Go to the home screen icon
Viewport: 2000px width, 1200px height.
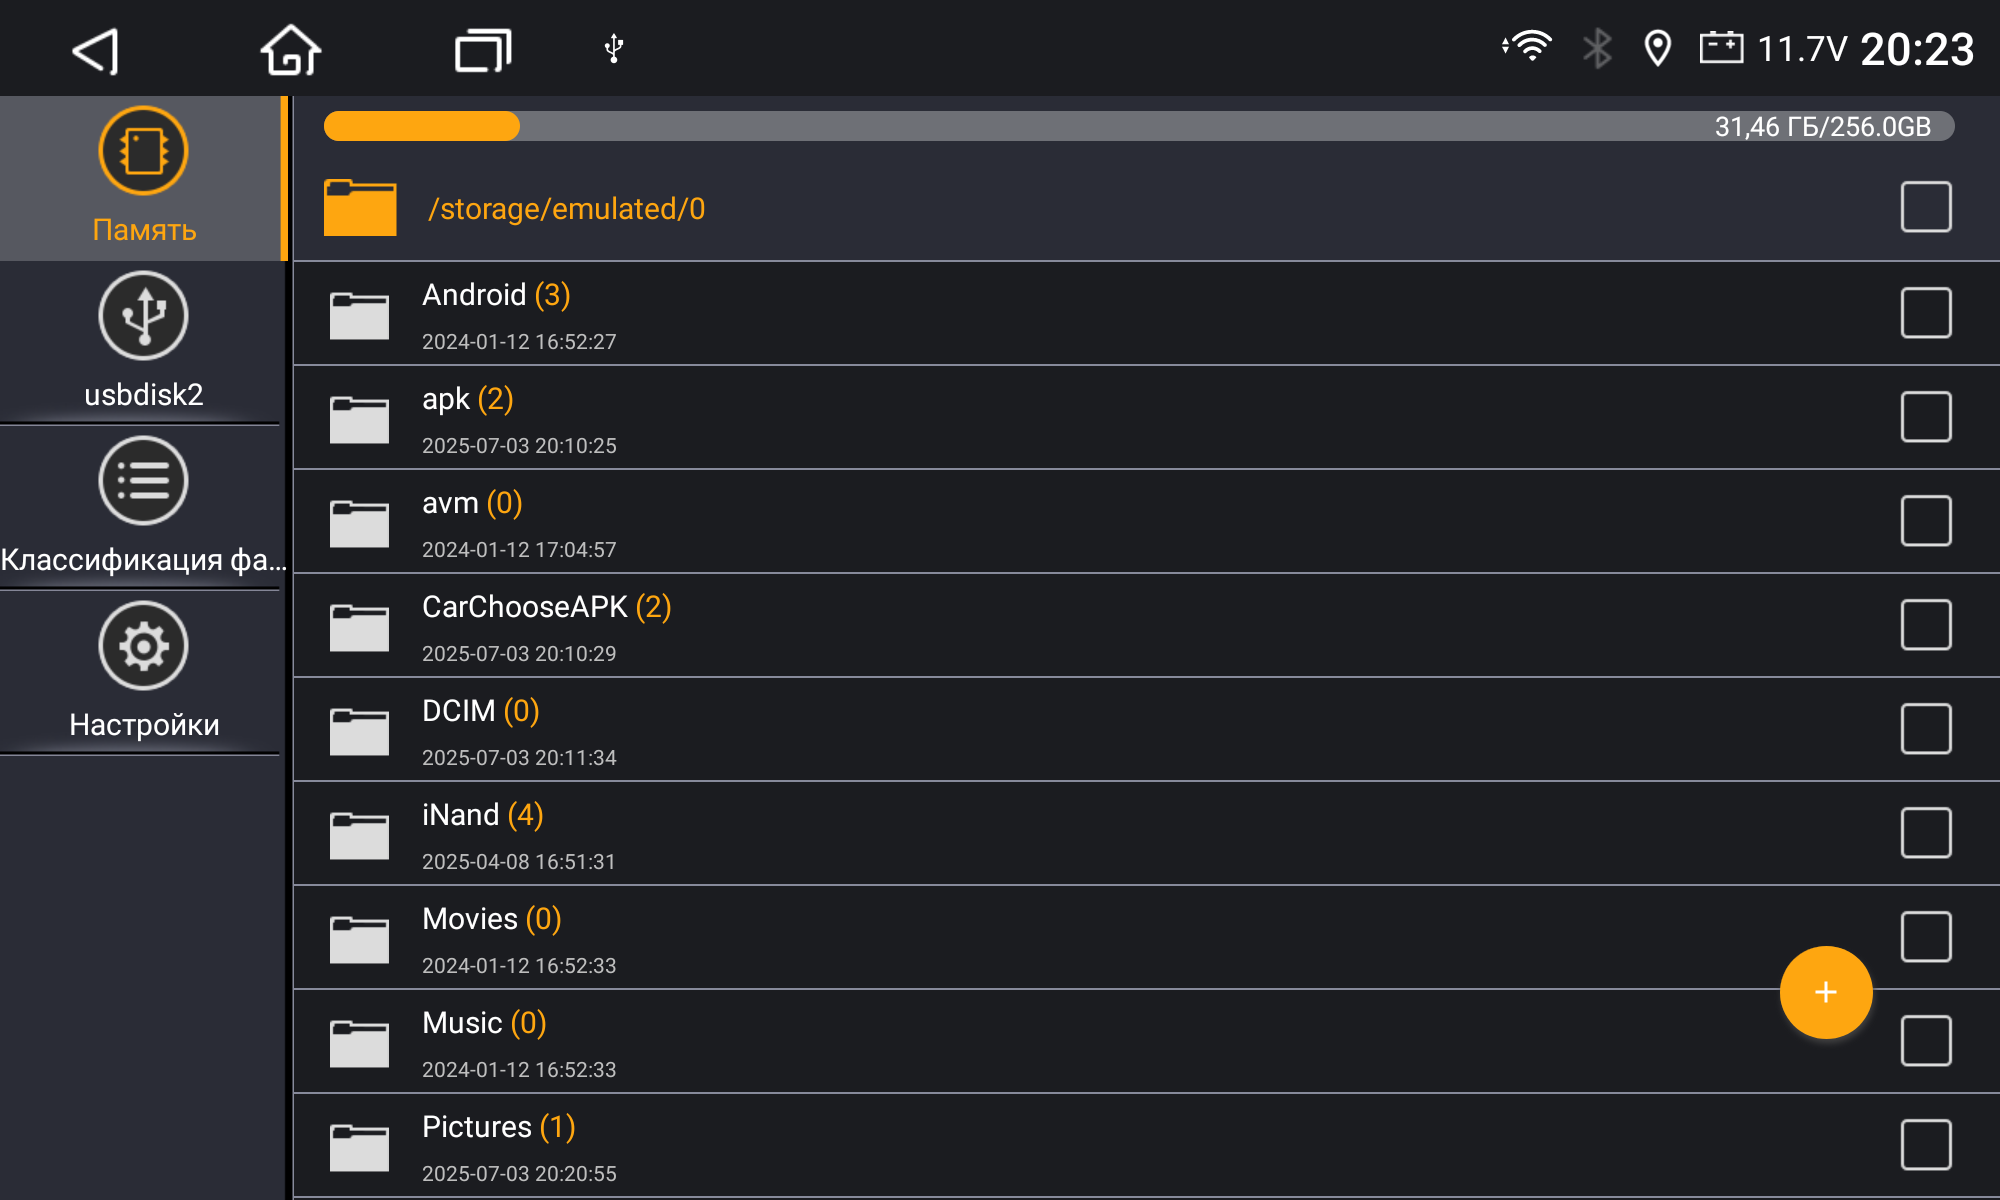(x=291, y=50)
